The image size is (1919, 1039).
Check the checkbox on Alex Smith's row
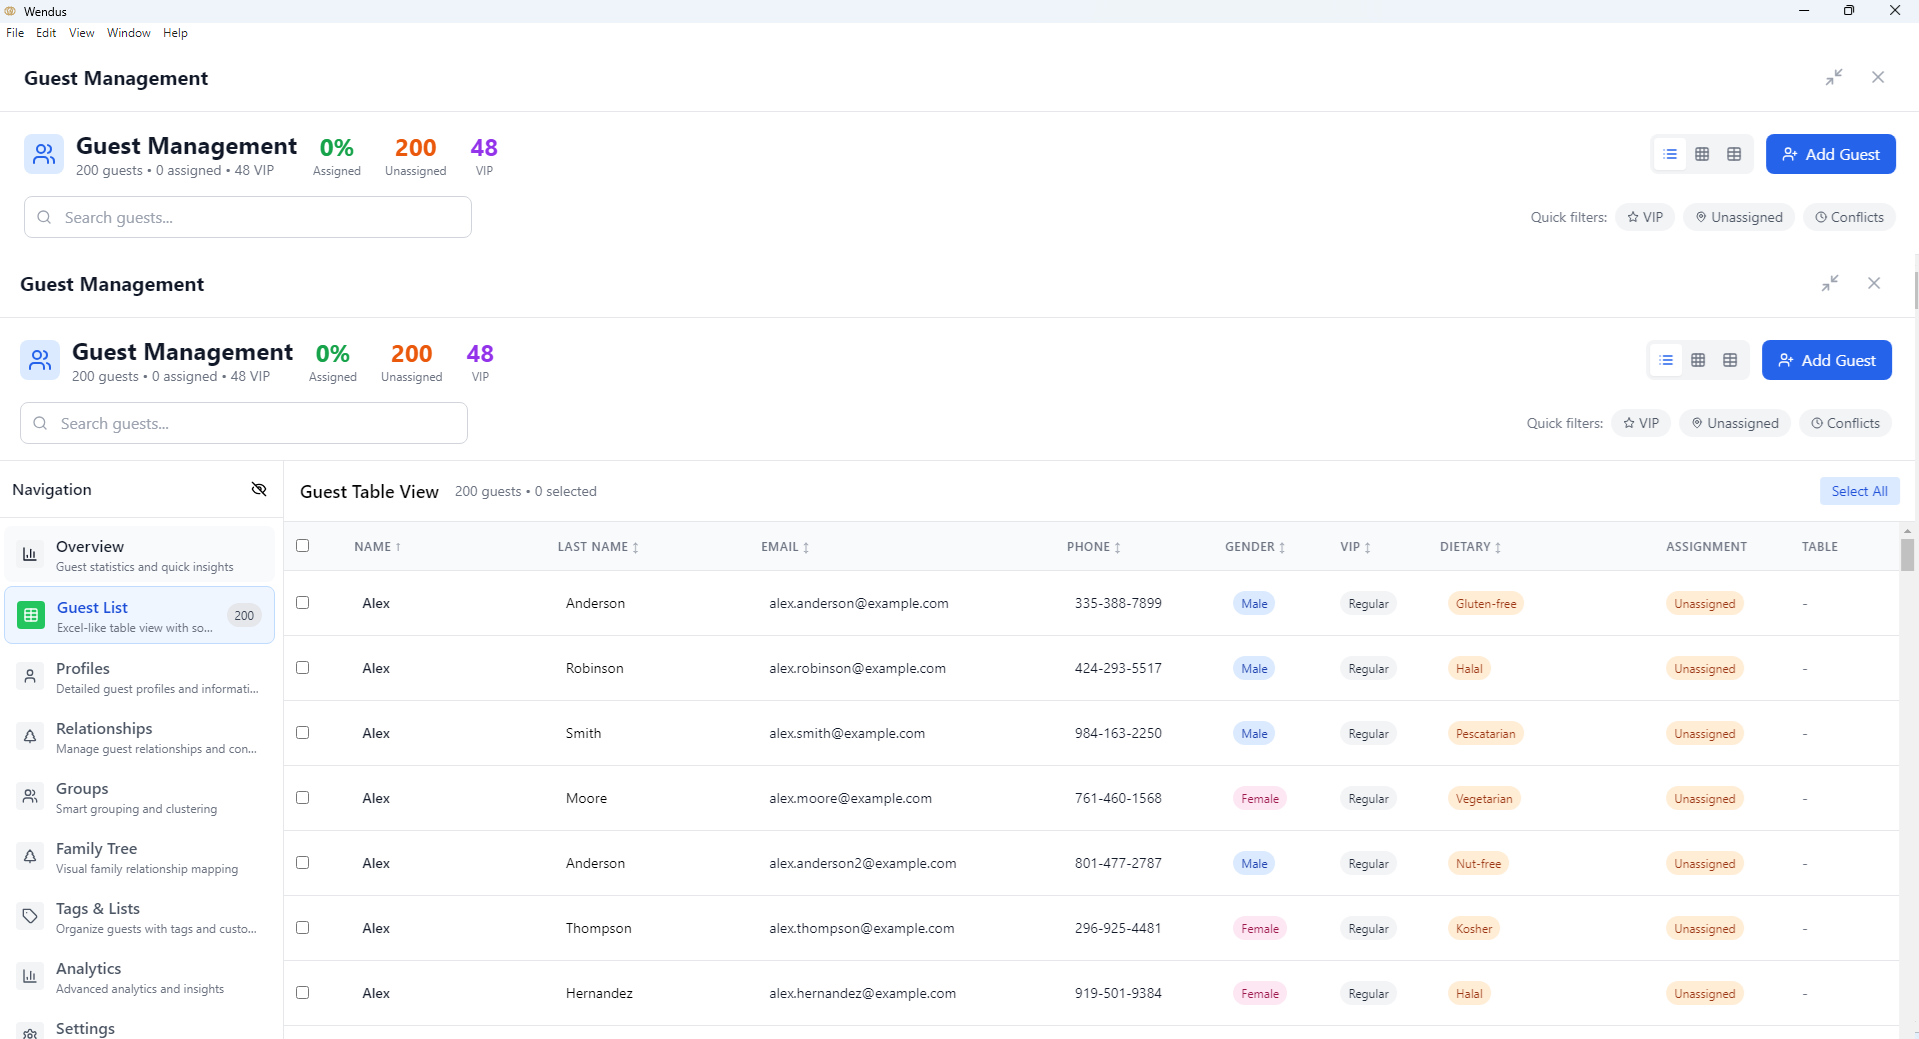tap(302, 732)
